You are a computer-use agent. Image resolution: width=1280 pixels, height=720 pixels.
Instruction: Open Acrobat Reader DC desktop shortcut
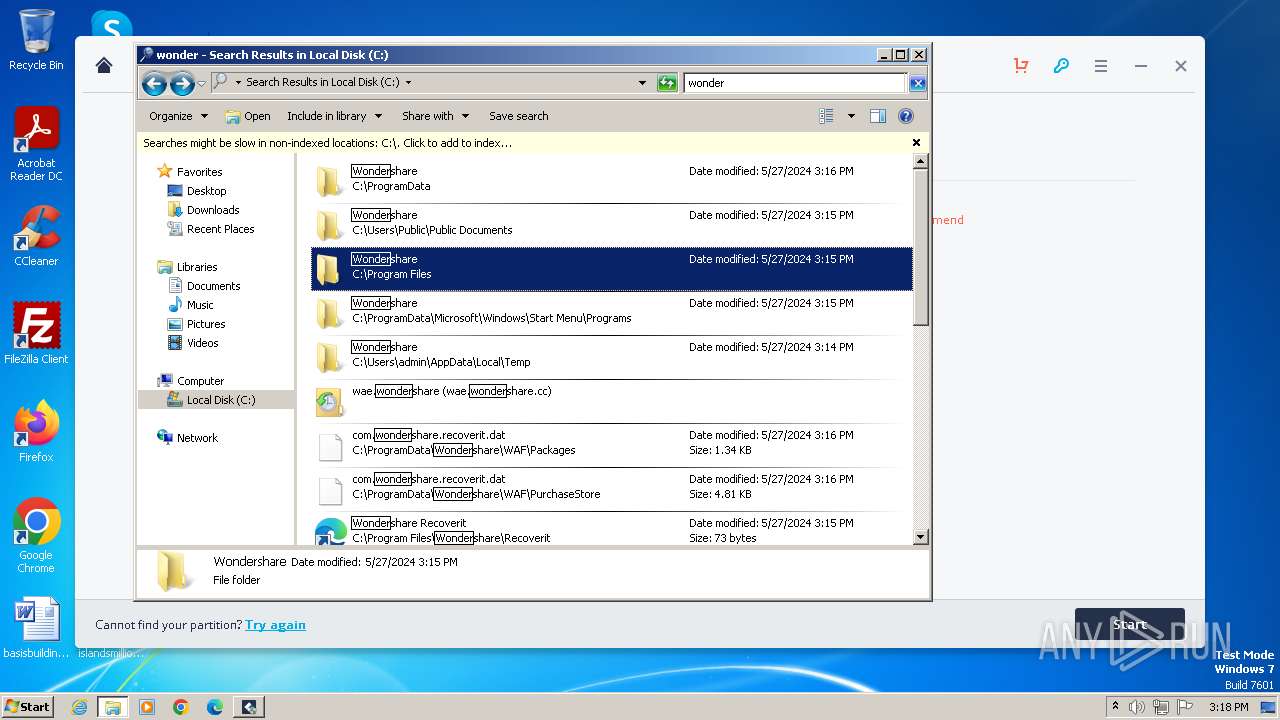(36, 144)
